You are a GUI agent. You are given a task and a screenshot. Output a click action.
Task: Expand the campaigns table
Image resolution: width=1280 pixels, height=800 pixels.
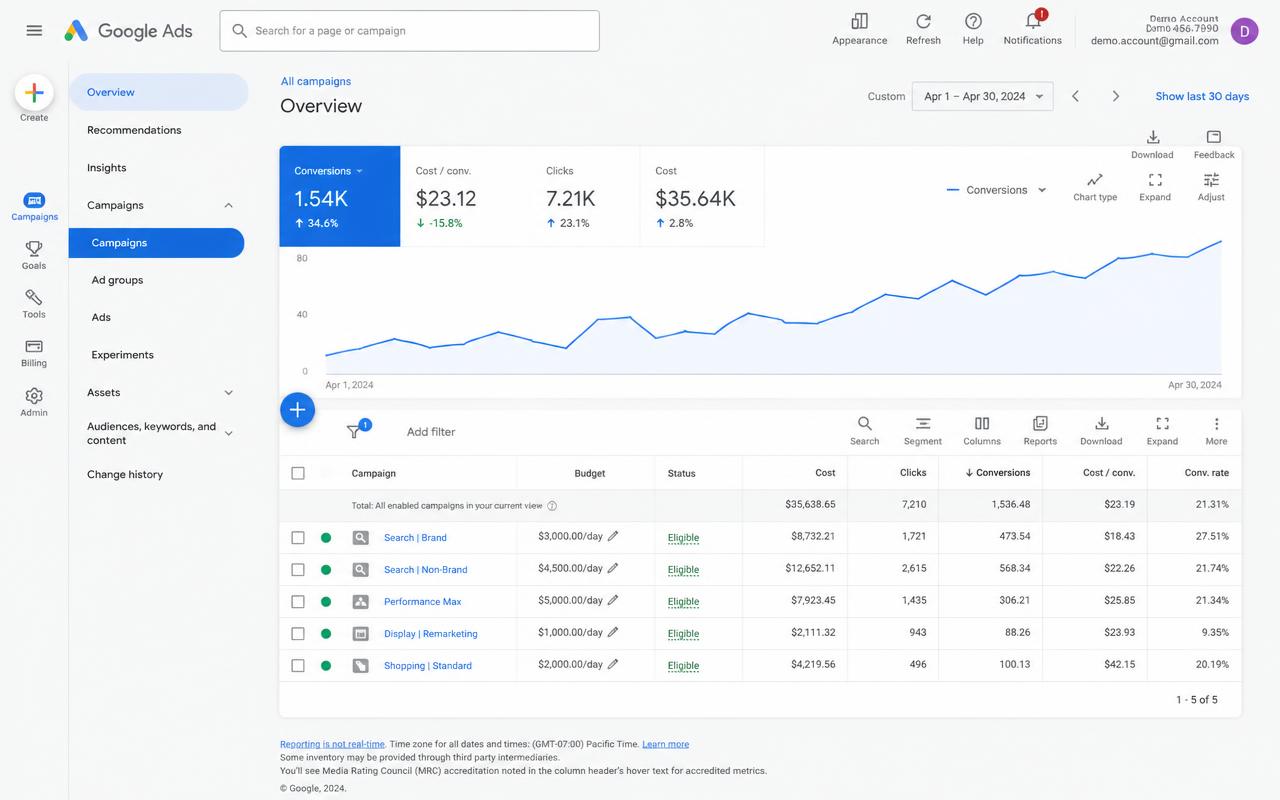click(1162, 431)
